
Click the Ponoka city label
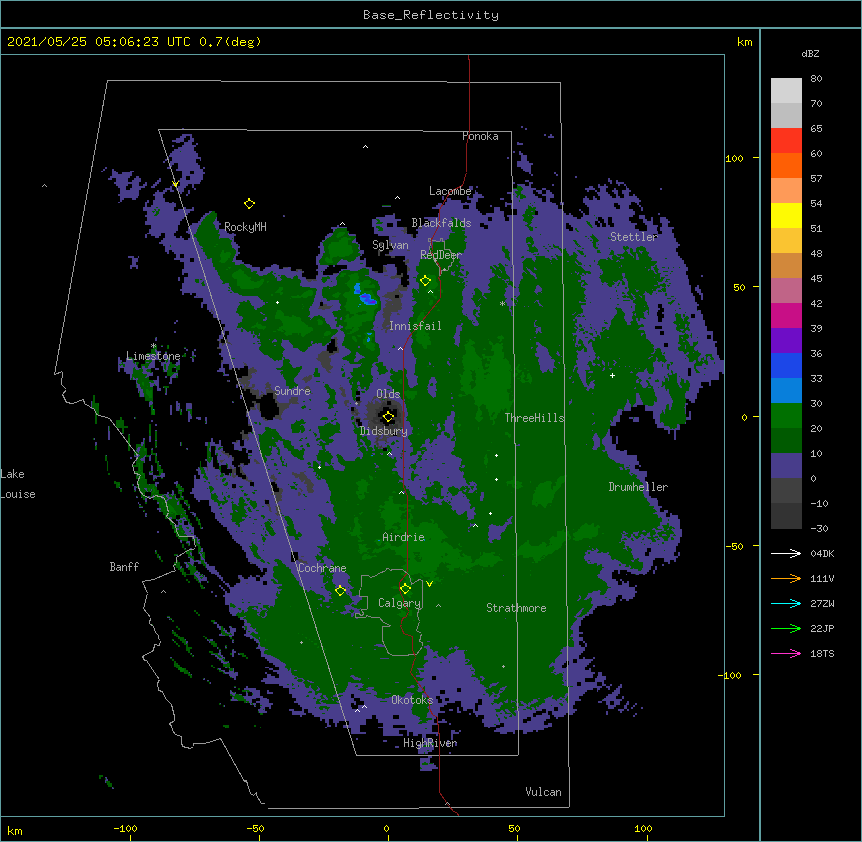[x=480, y=136]
